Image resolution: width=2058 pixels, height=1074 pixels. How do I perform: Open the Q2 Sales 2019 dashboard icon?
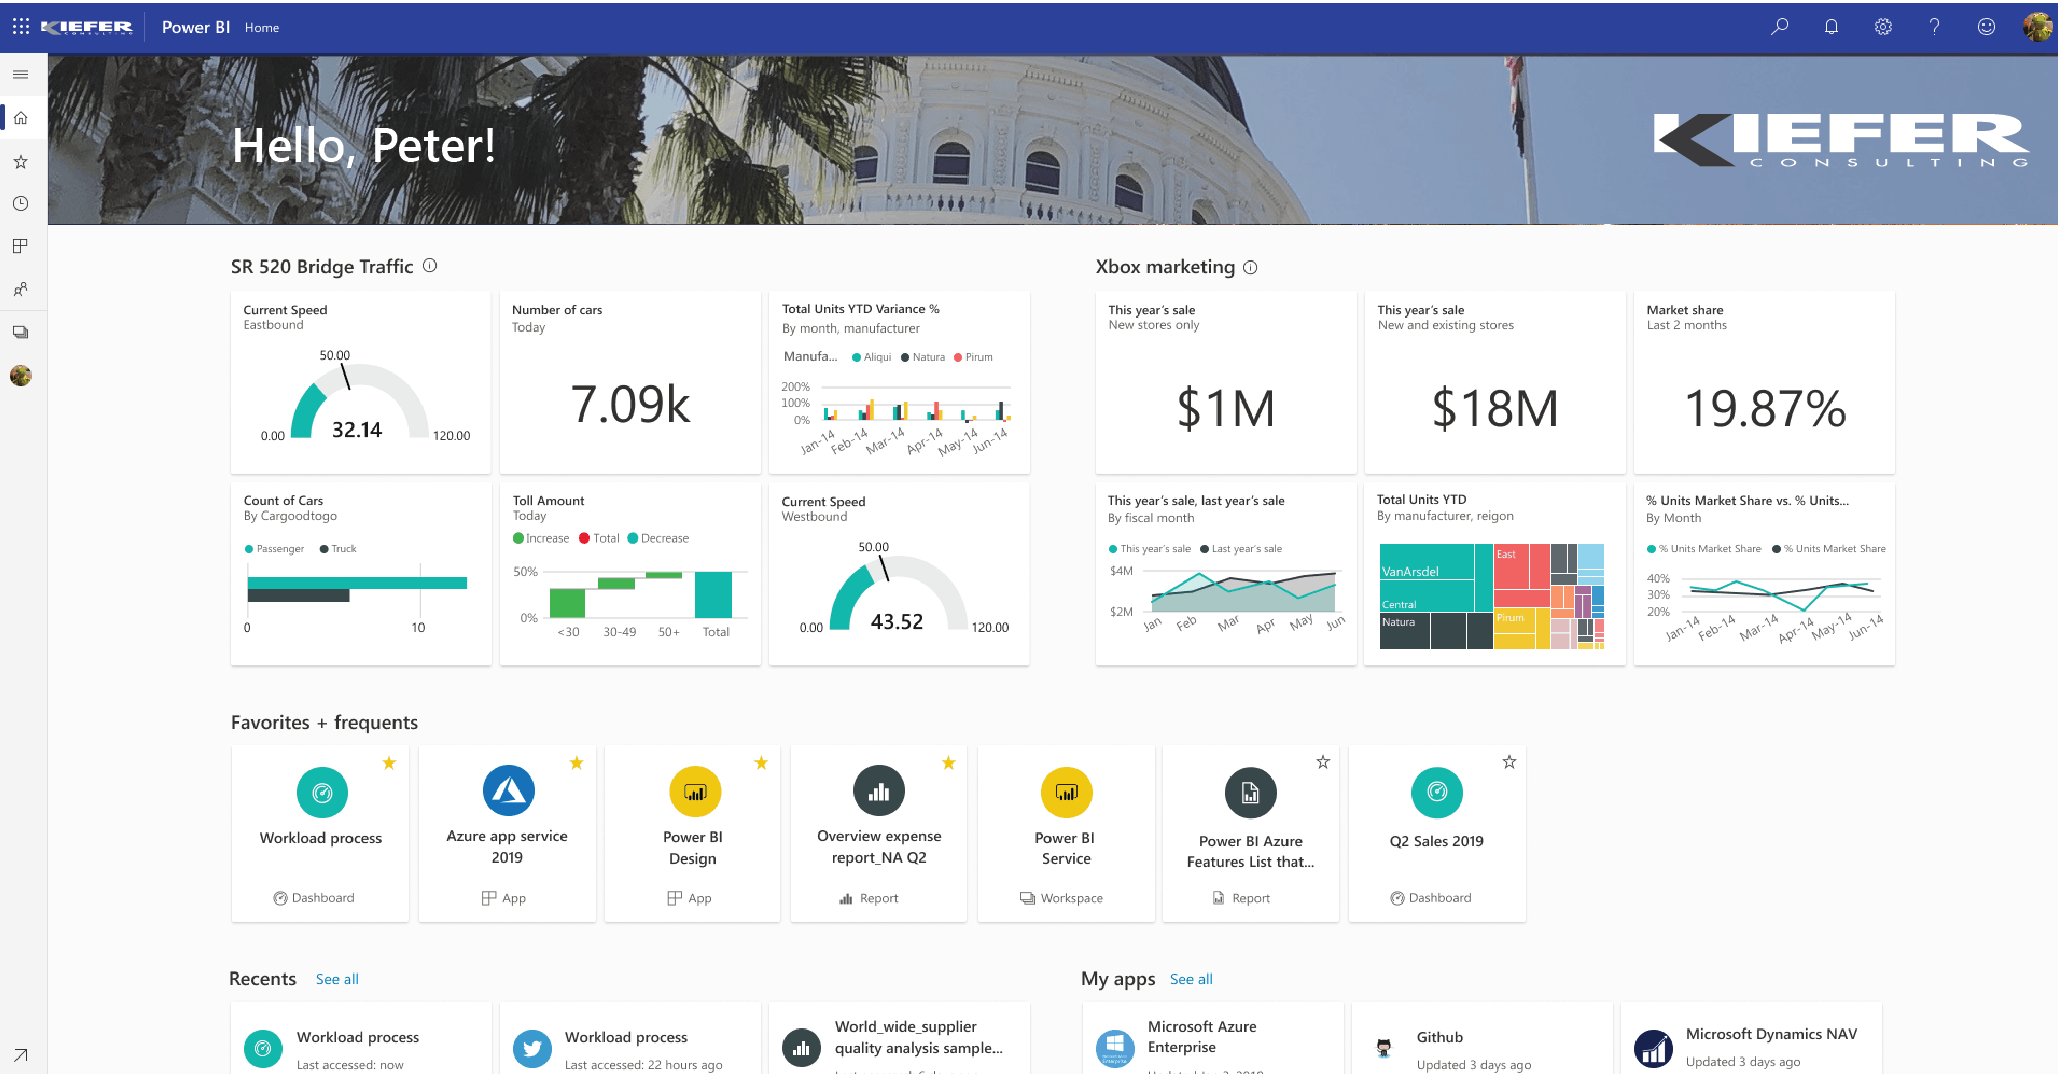coord(1437,792)
